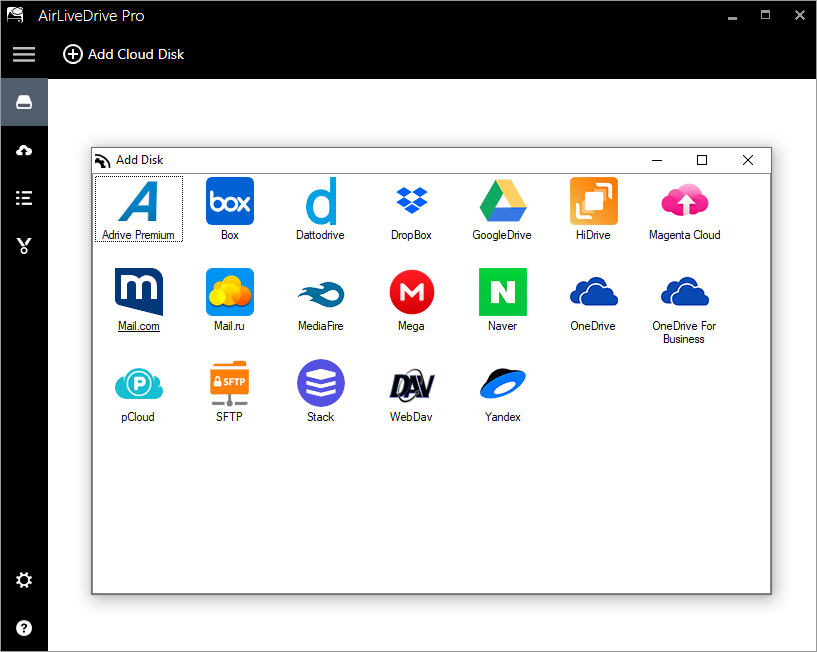Select the Adrive Premium cloud service
Screen dimensions: 817x652
[139, 209]
